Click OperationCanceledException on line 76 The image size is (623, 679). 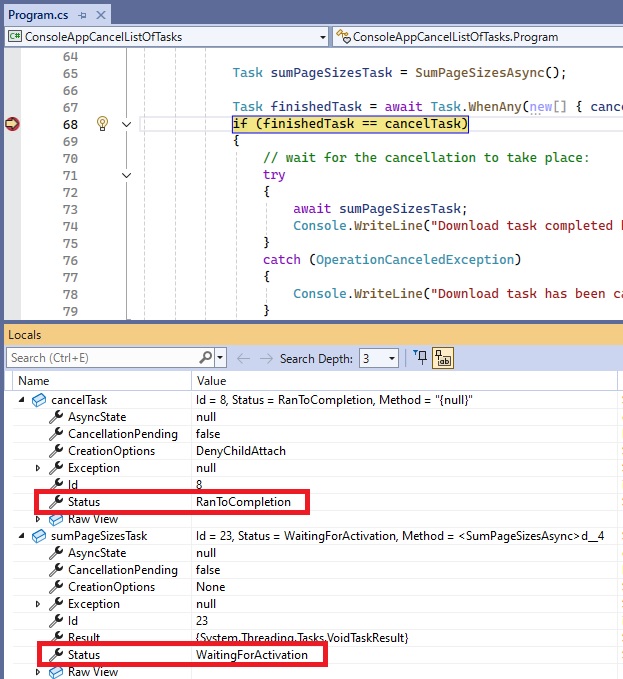[415, 260]
